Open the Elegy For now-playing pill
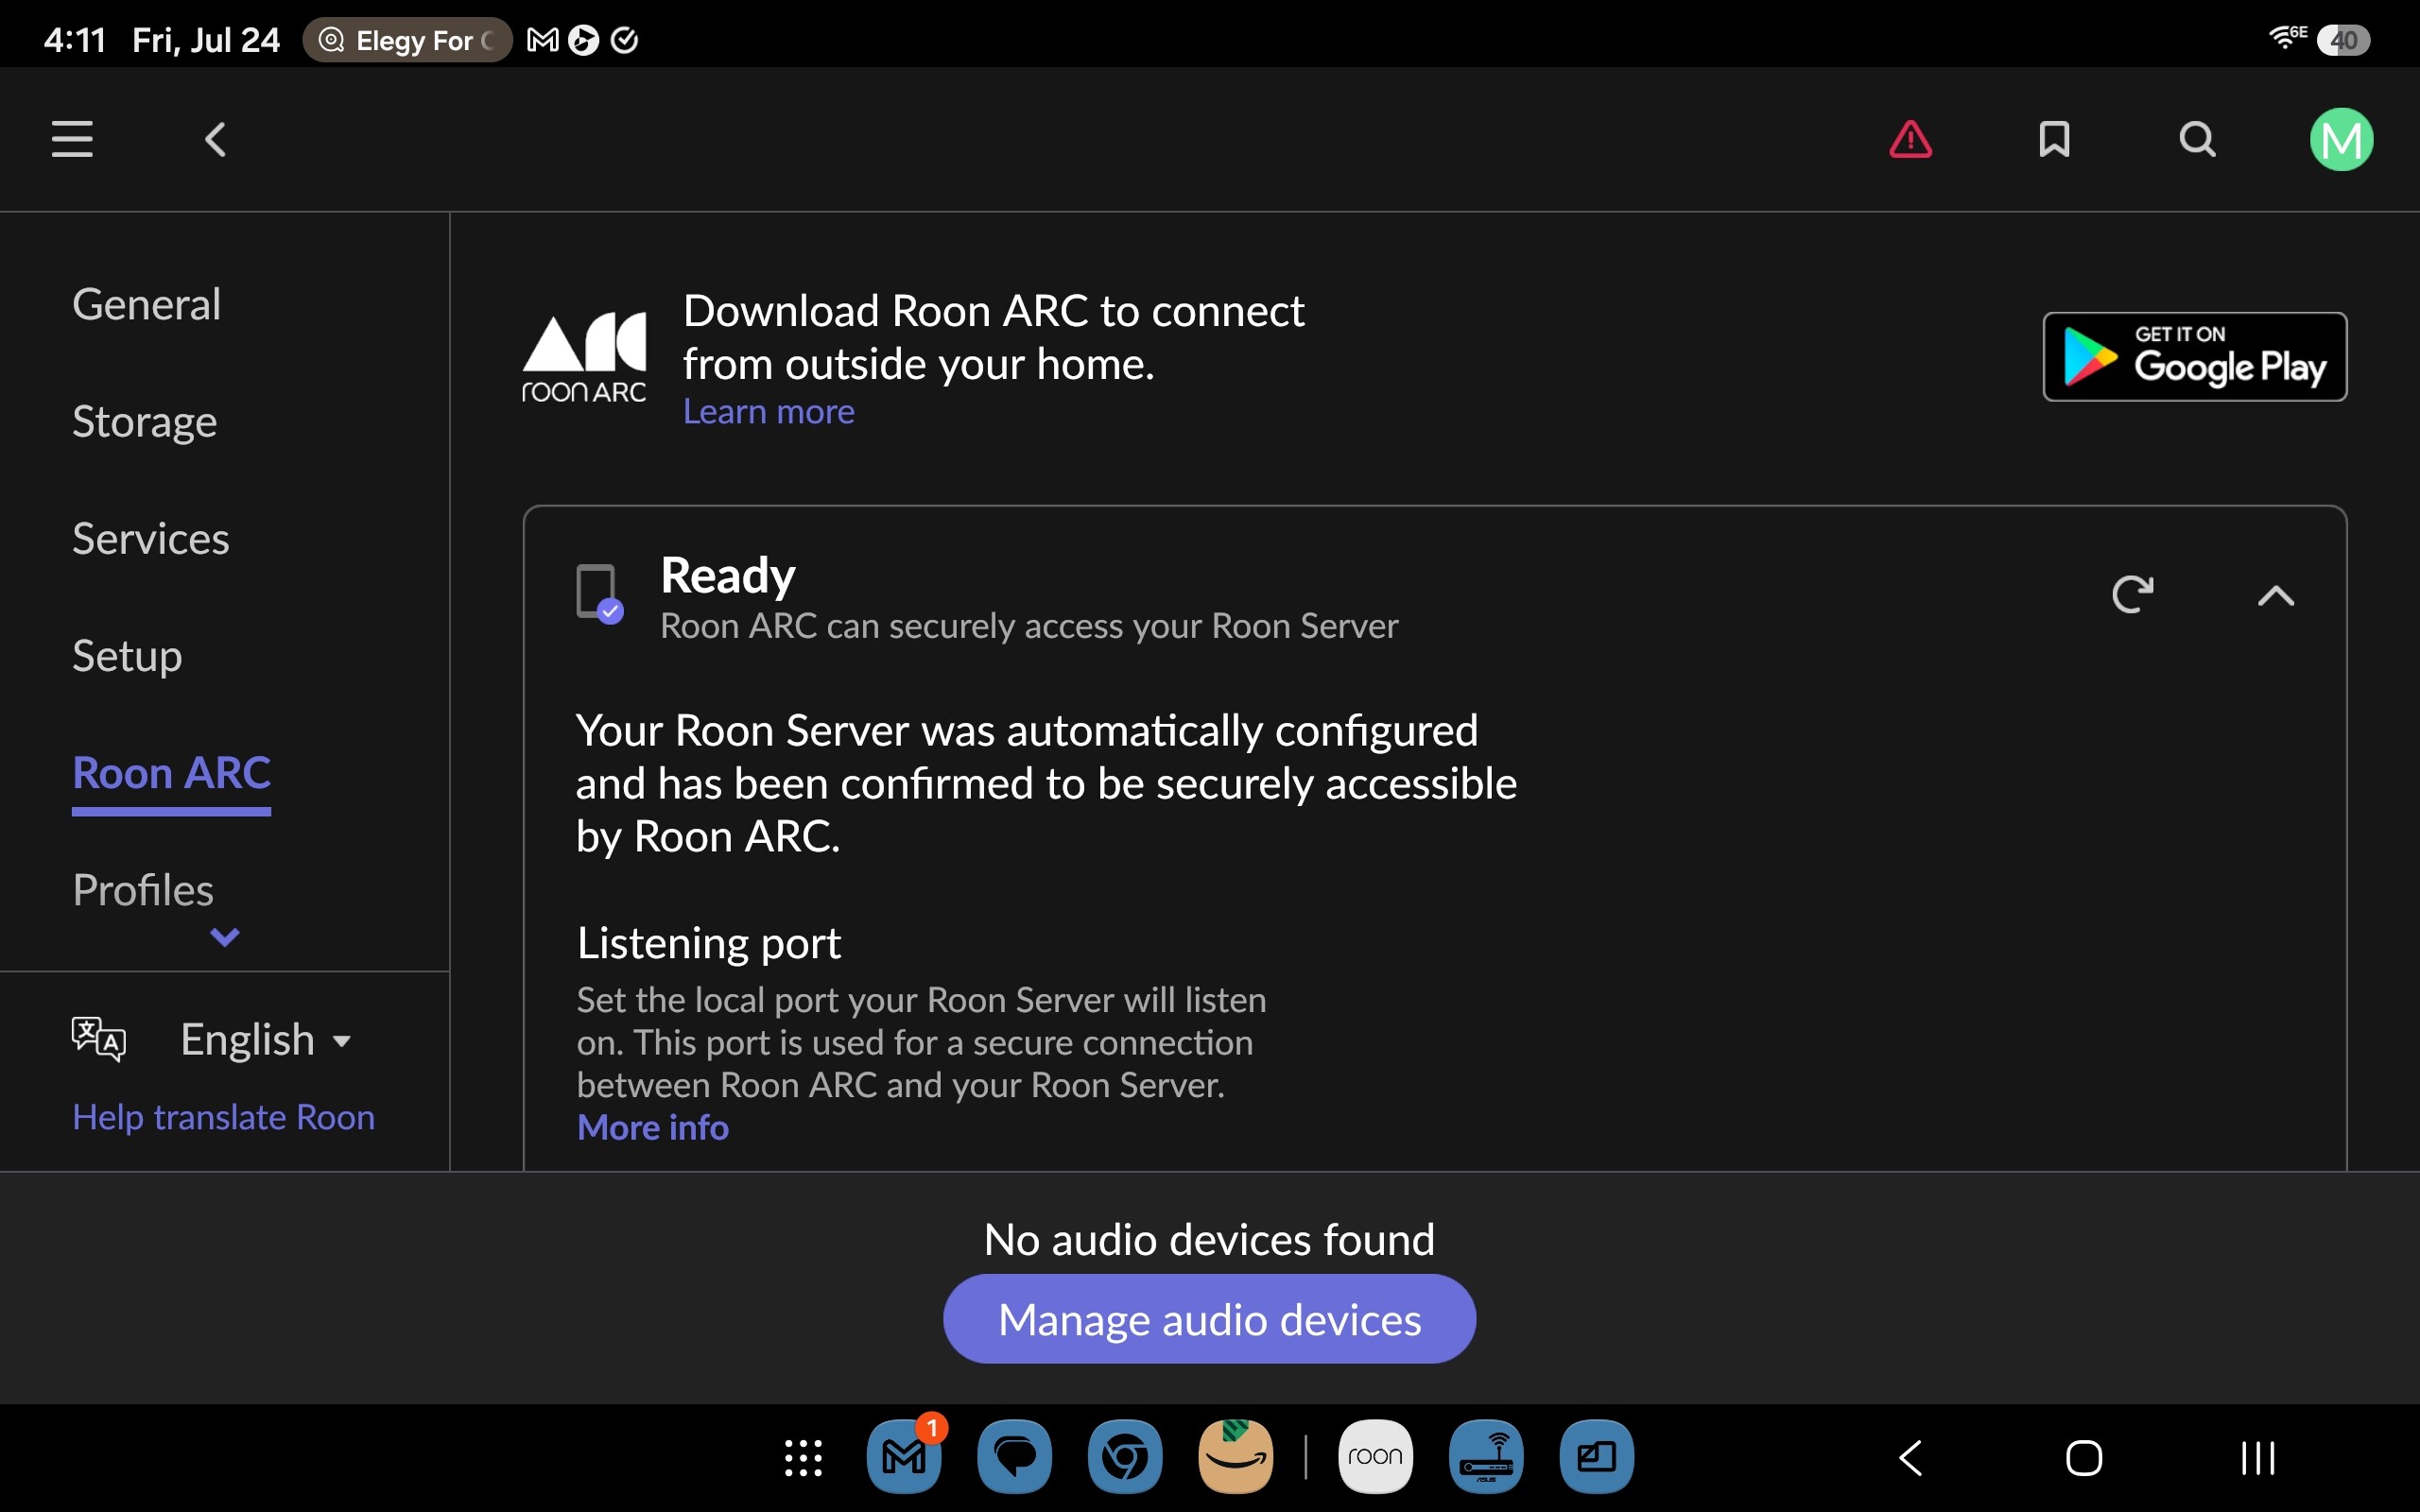The height and width of the screenshot is (1512, 2420). (407, 40)
